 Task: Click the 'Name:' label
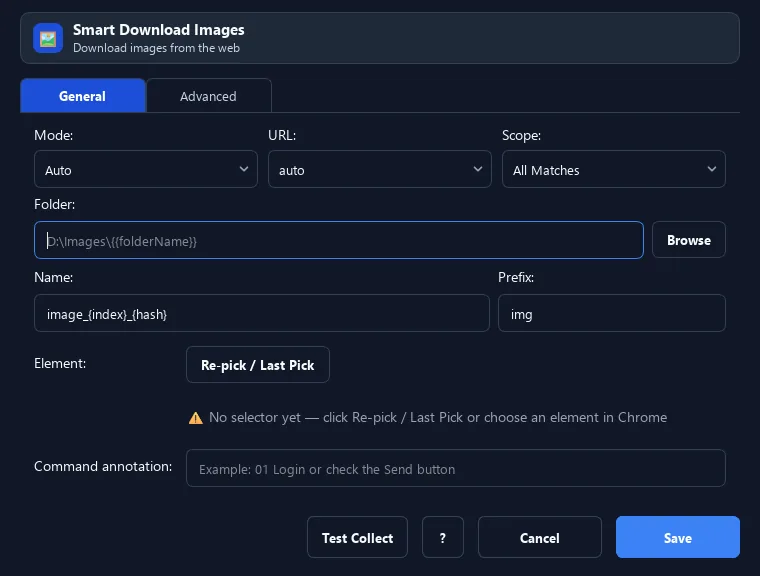(54, 277)
